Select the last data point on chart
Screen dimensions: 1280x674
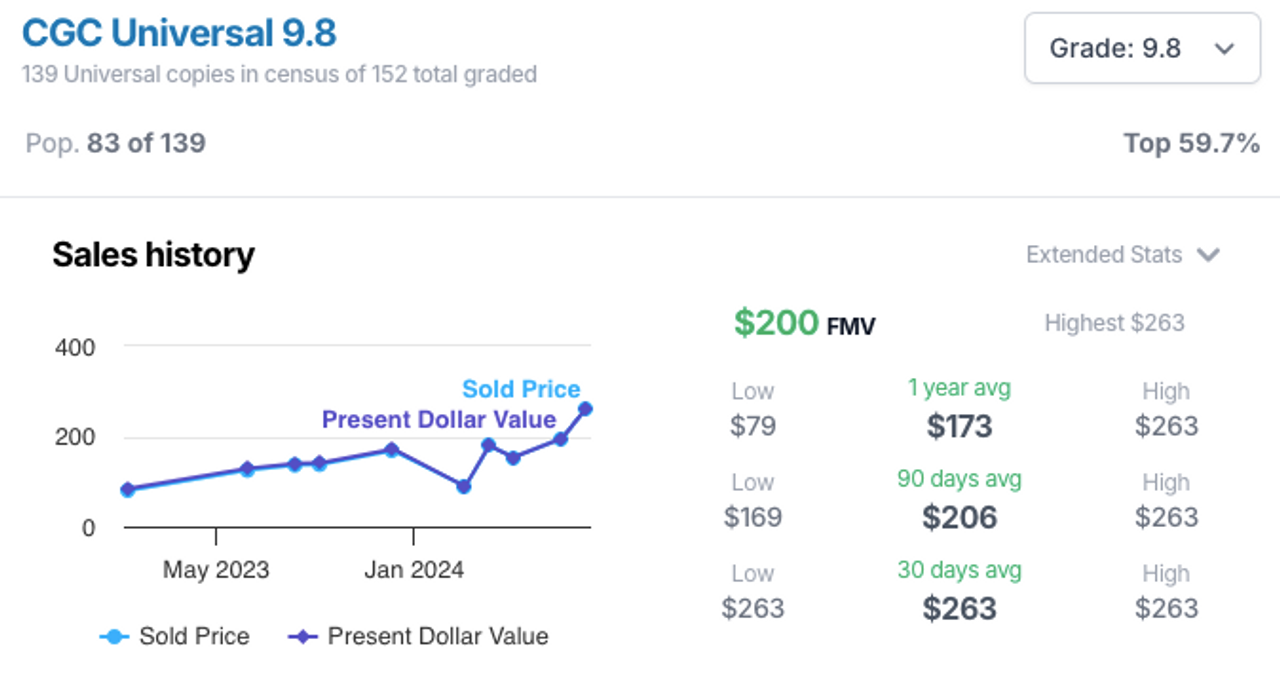585,408
